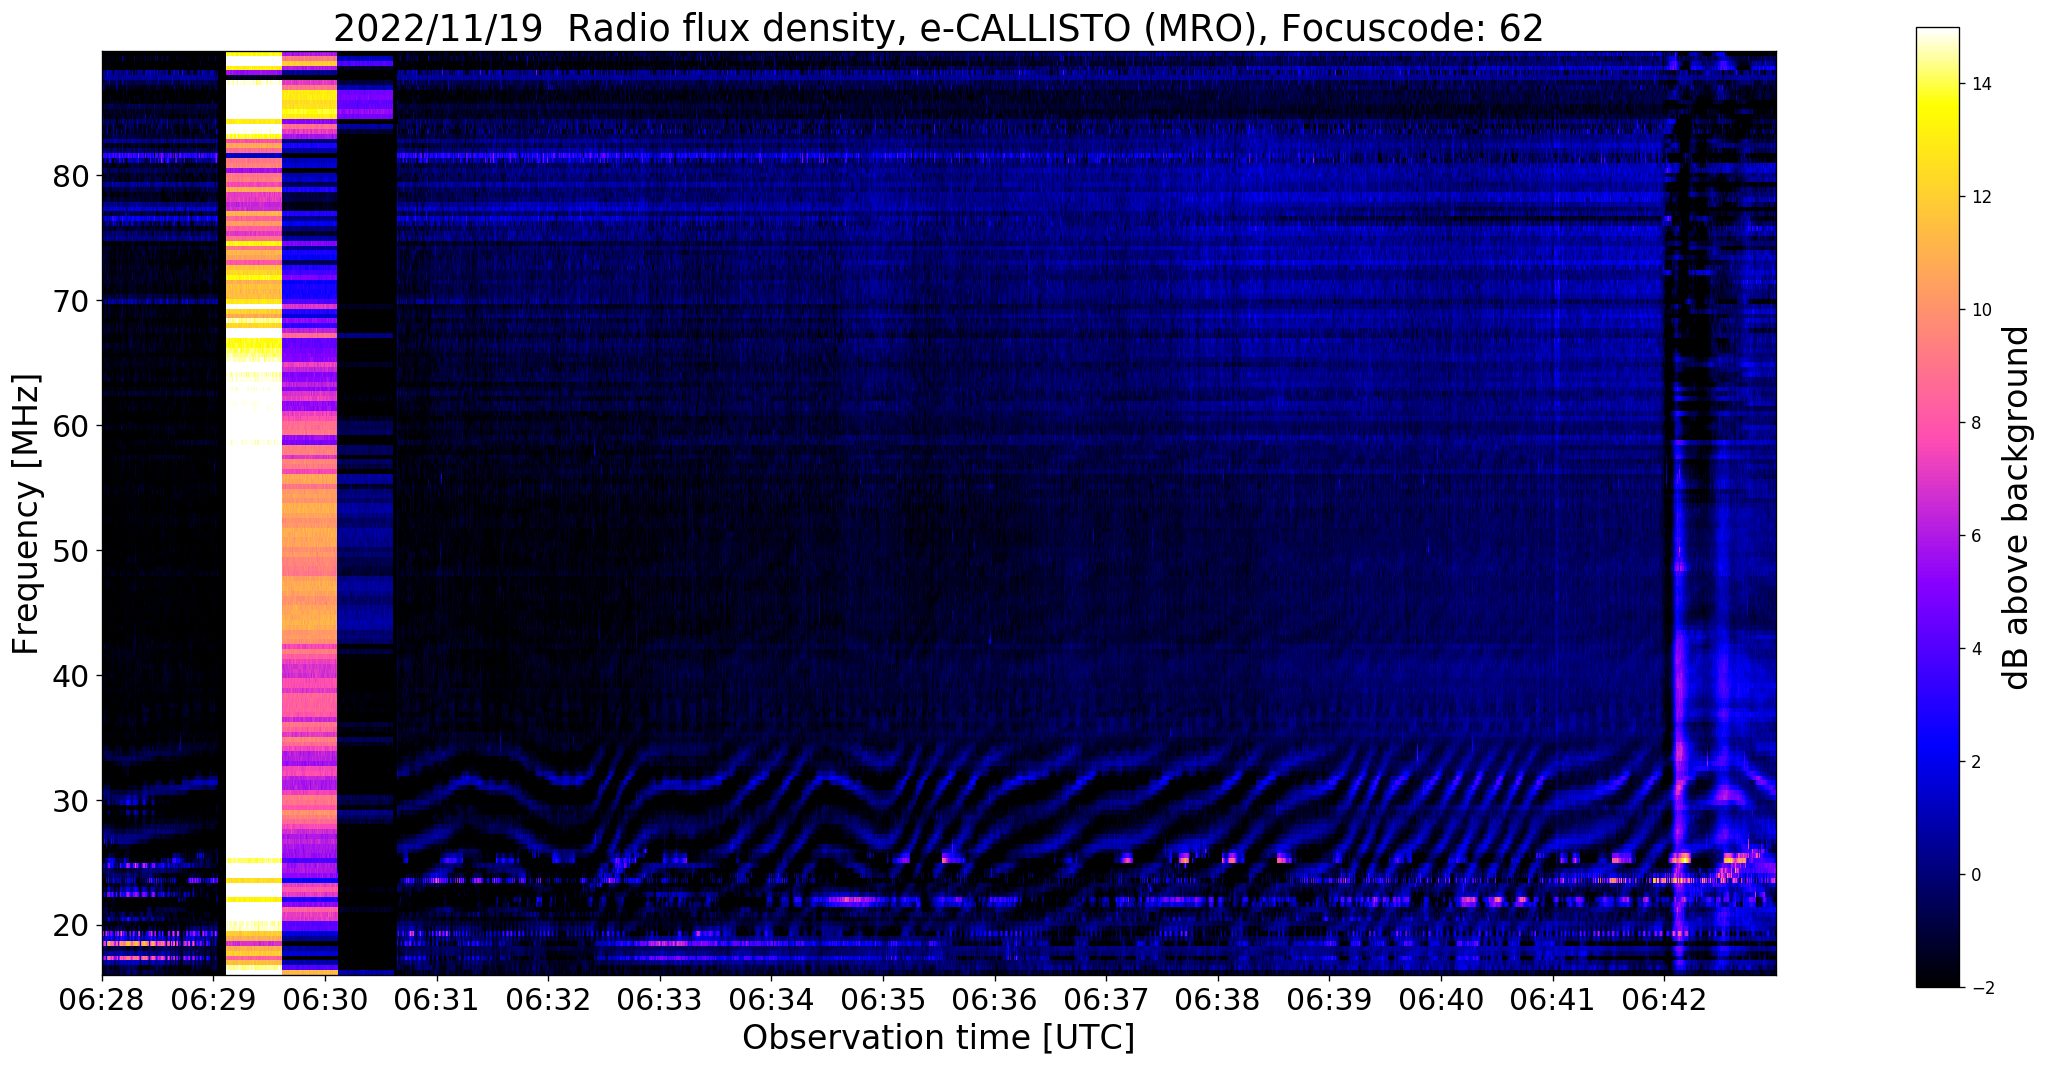The image size is (2047, 1067).
Task: Click the 06:37 time tick label
Action: [x=1106, y=1000]
